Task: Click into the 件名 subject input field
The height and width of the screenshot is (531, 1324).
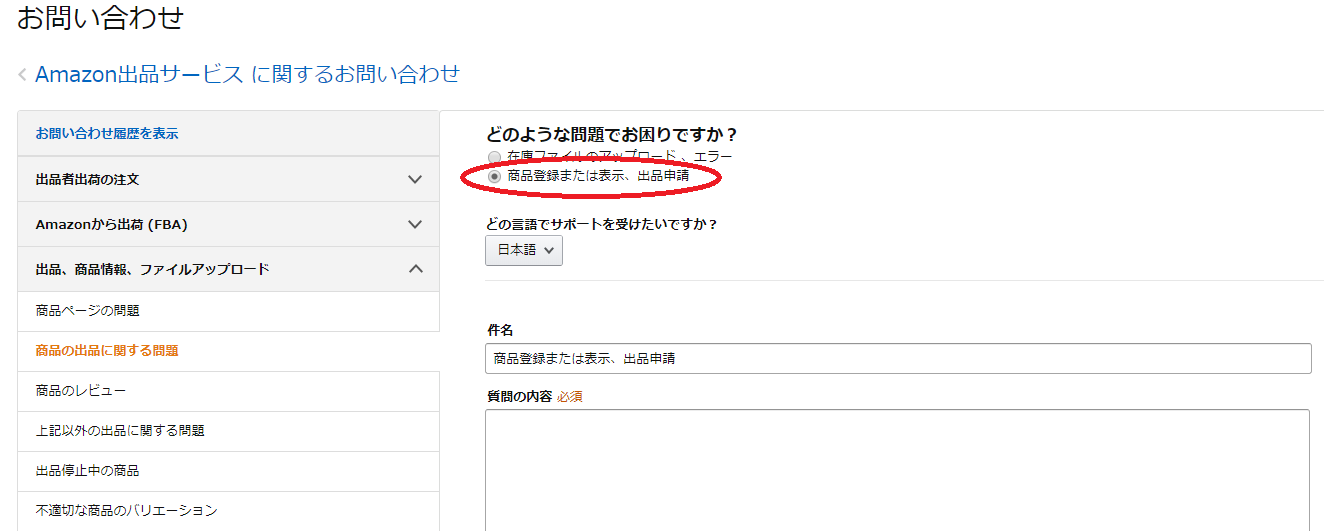Action: pyautogui.click(x=898, y=358)
